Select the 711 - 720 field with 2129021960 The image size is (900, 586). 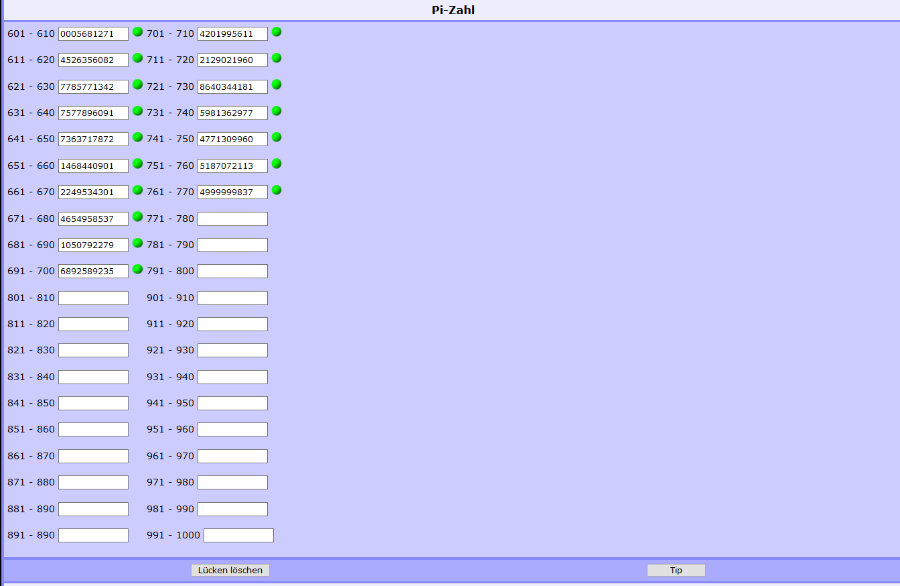point(232,60)
